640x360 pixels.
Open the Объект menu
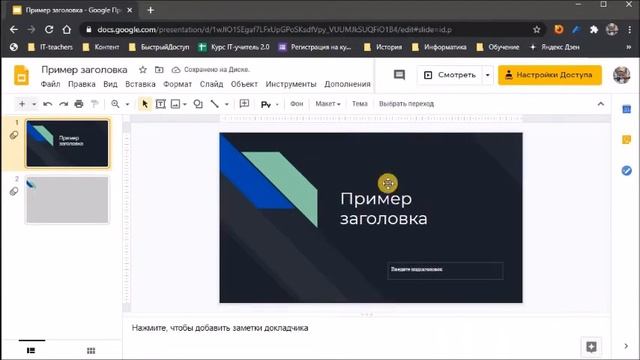click(244, 84)
